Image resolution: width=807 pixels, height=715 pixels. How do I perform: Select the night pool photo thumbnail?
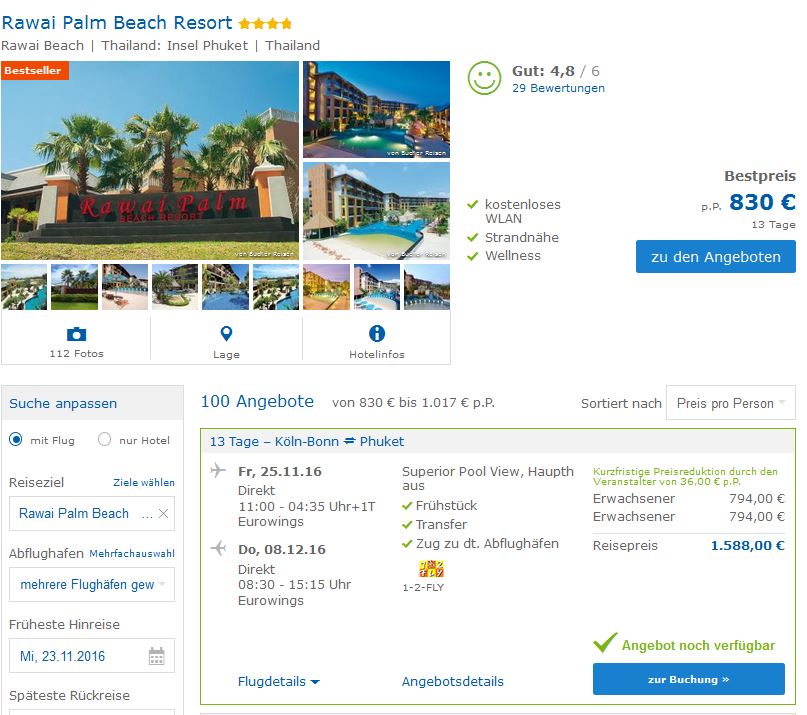pos(376,109)
